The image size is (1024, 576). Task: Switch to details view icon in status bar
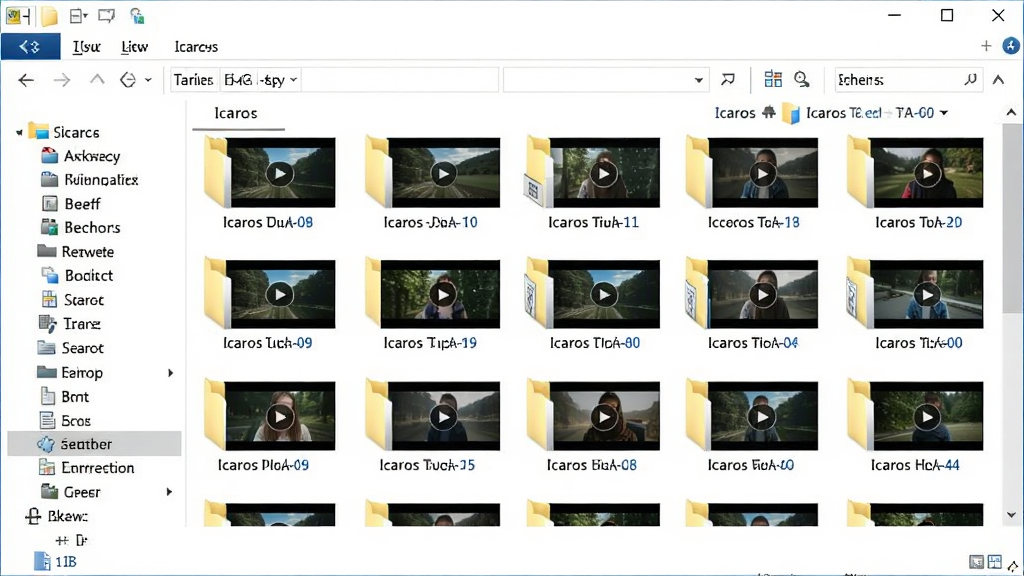click(x=976, y=562)
